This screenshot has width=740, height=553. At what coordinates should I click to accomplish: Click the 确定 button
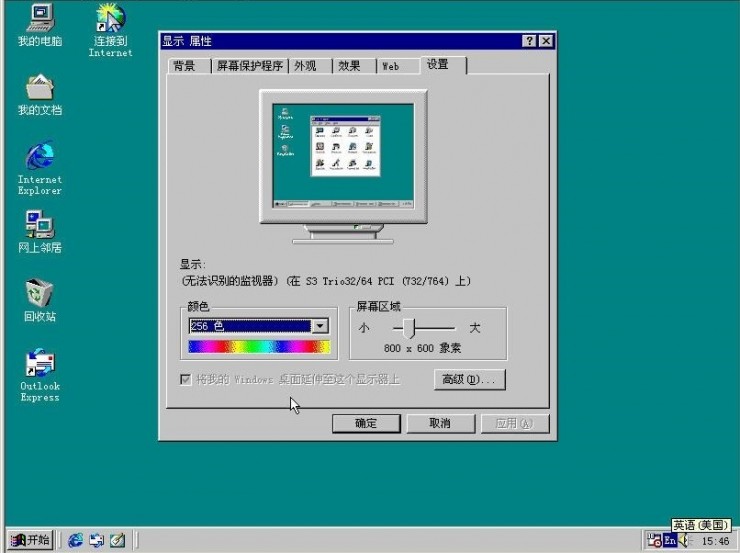366,423
